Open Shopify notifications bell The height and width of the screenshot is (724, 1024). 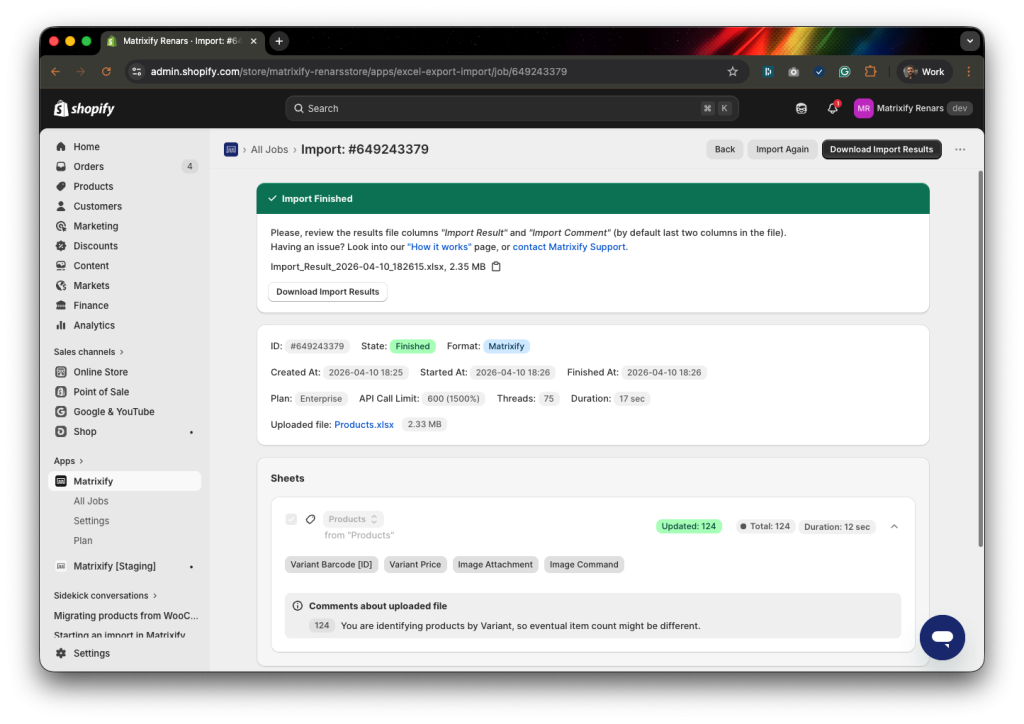(832, 107)
